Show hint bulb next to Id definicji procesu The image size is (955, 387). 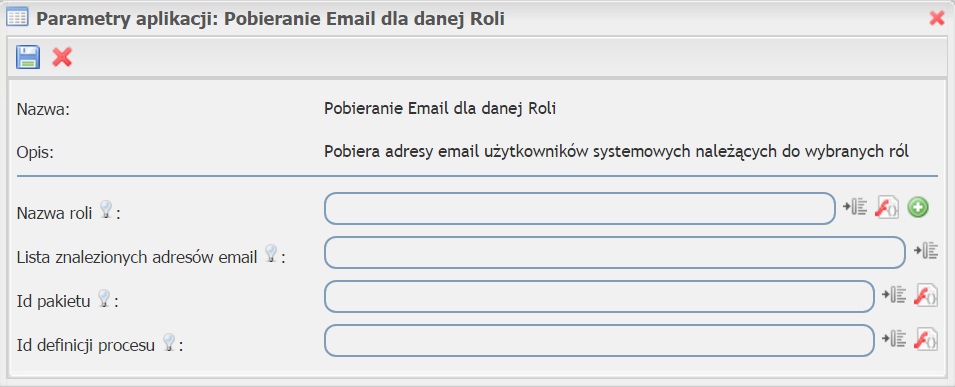pyautogui.click(x=169, y=342)
